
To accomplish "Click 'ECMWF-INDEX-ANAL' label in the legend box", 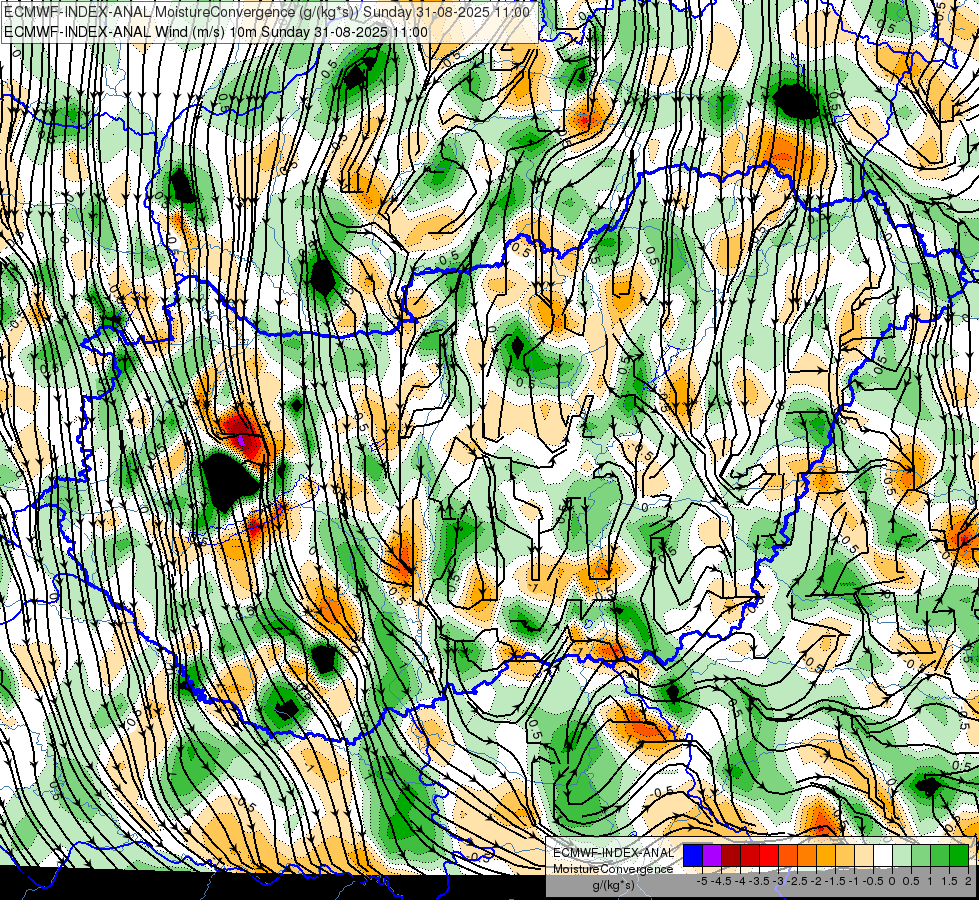I will tap(613, 853).
